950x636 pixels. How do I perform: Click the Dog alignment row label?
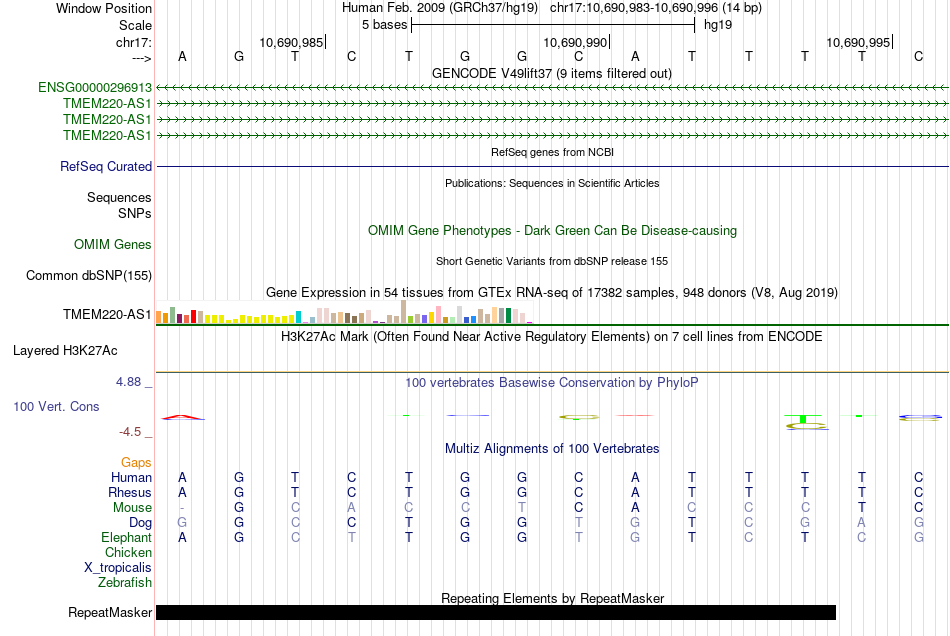point(140,523)
